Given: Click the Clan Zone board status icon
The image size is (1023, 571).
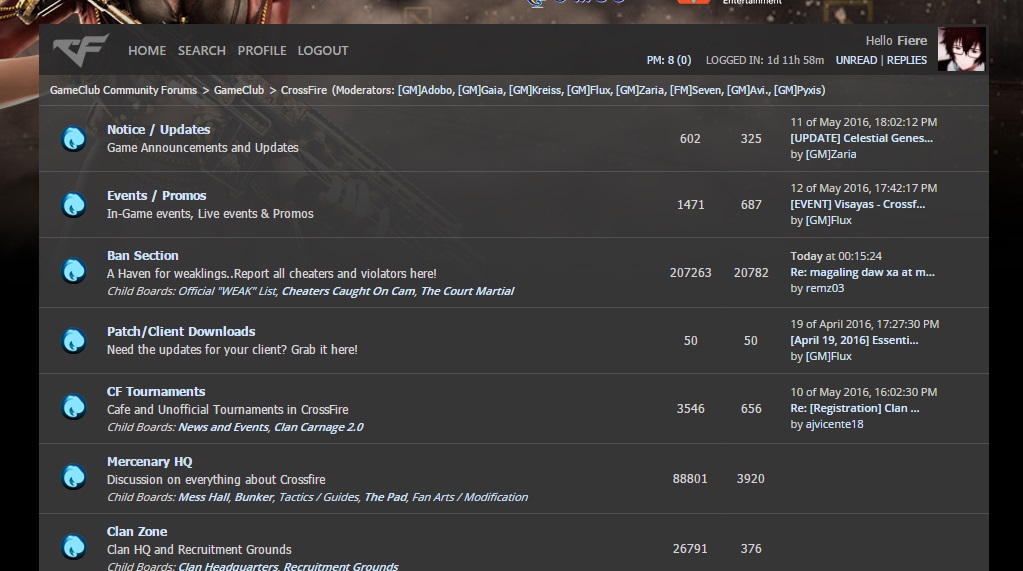Looking at the screenshot, I should coord(74,547).
